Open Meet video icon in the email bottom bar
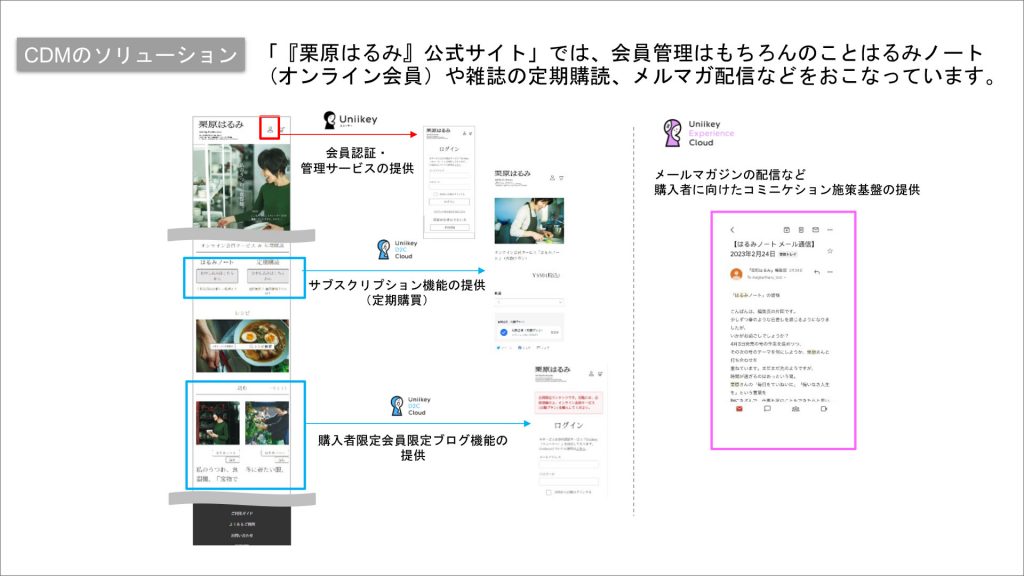 (824, 409)
